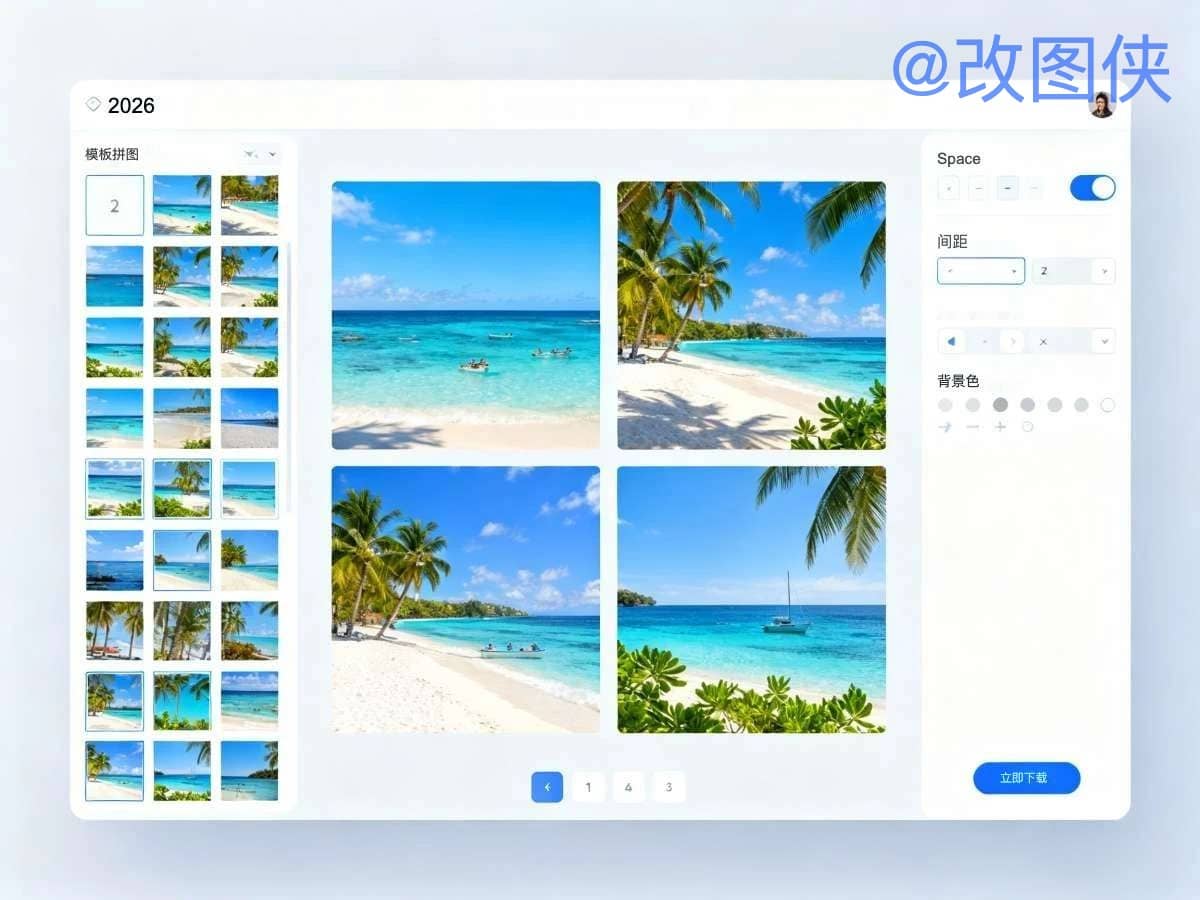
Task: Open page 4 in the pagination bar
Action: tap(629, 787)
